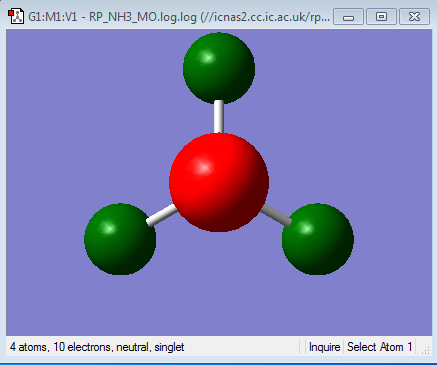Click the window title 'G1:M1:V1 - RP_NH3_MO.log.log'
Screen dimensions: 437x365
[112, 17]
